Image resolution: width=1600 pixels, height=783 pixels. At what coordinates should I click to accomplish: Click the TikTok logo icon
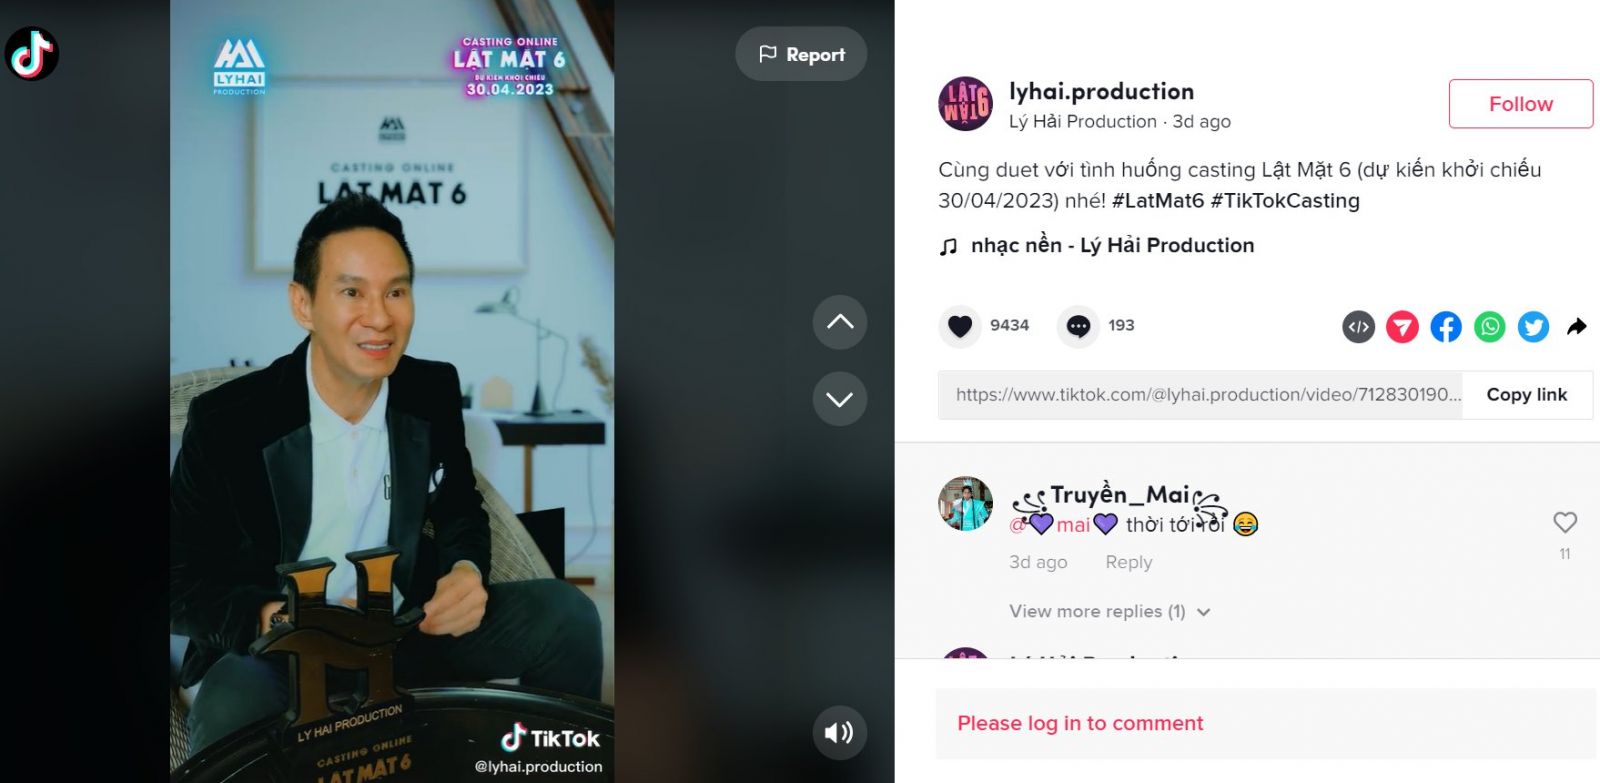pos(32,54)
